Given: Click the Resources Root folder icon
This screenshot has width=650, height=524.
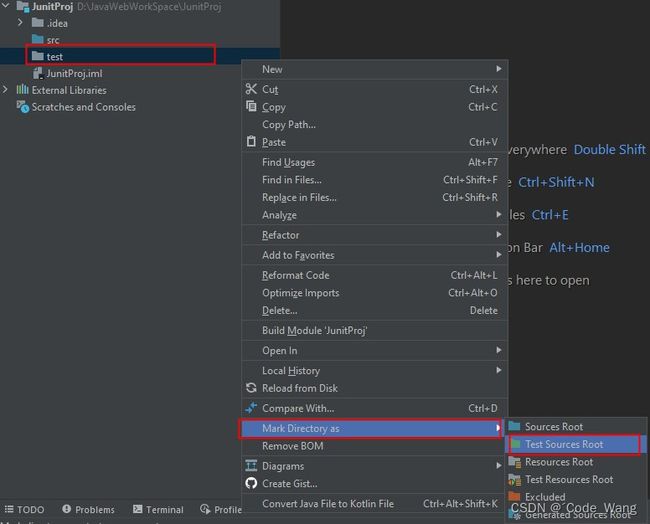Looking at the screenshot, I should (515, 462).
